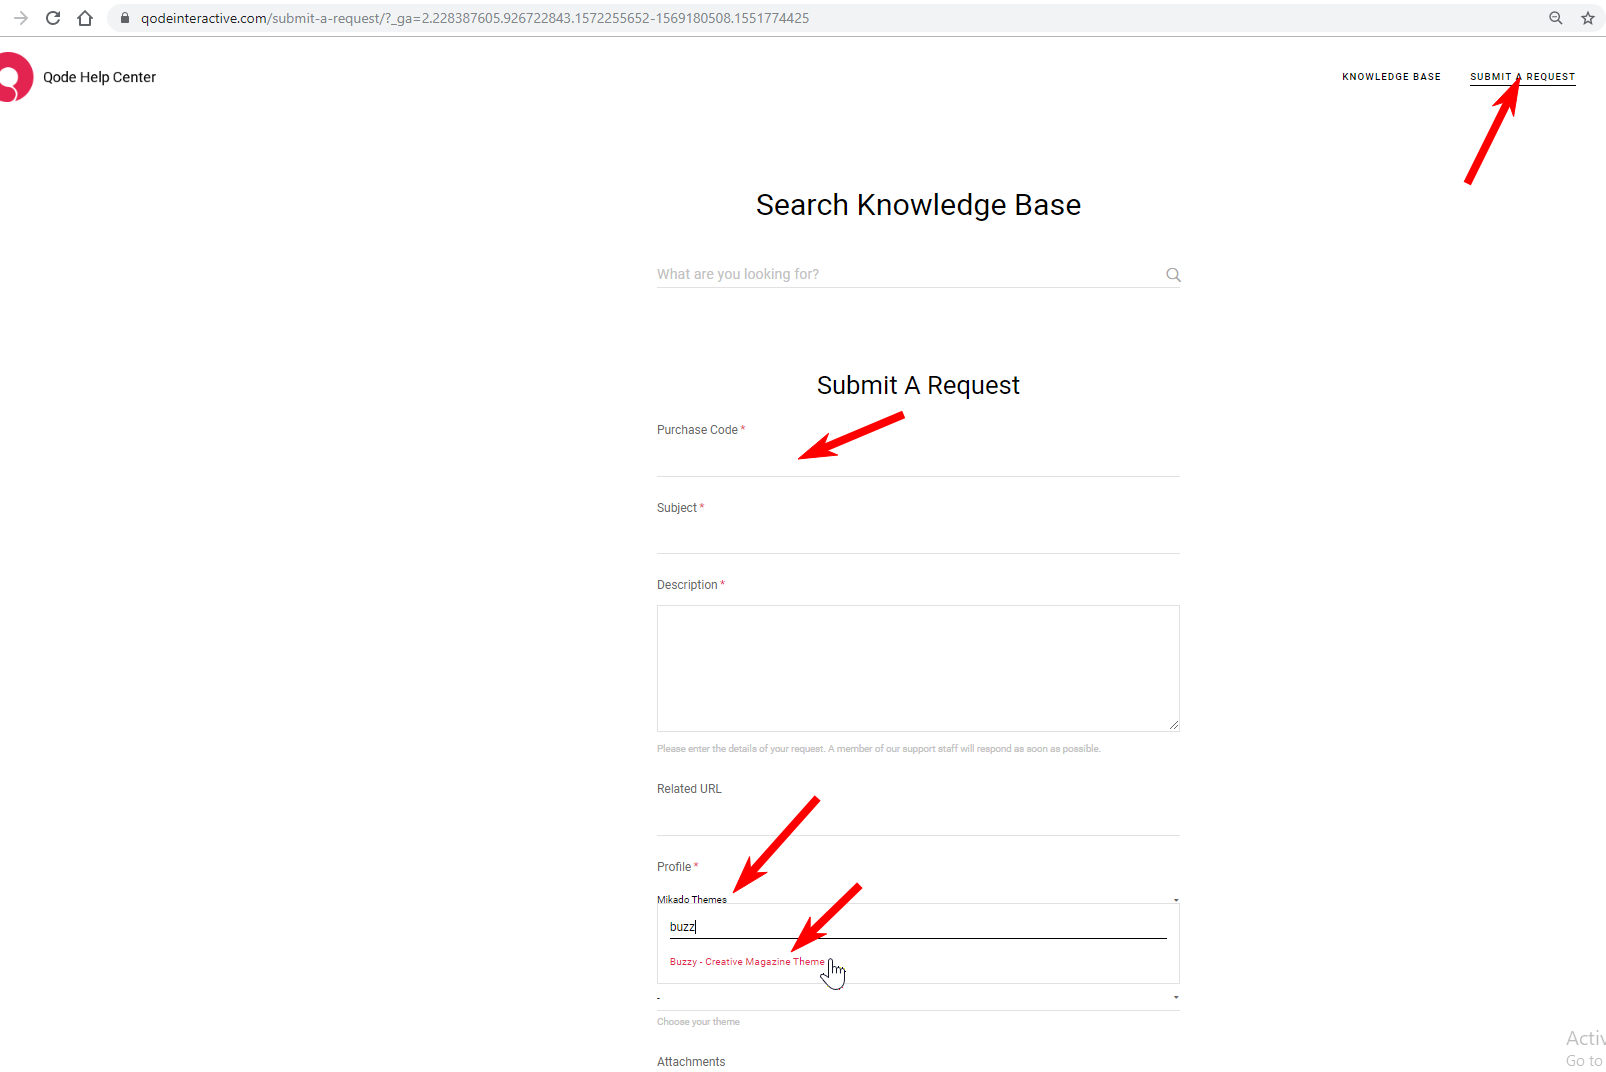Viewport: 1606px width, 1072px height.
Task: Click the Qode logo icon
Action: point(15,77)
